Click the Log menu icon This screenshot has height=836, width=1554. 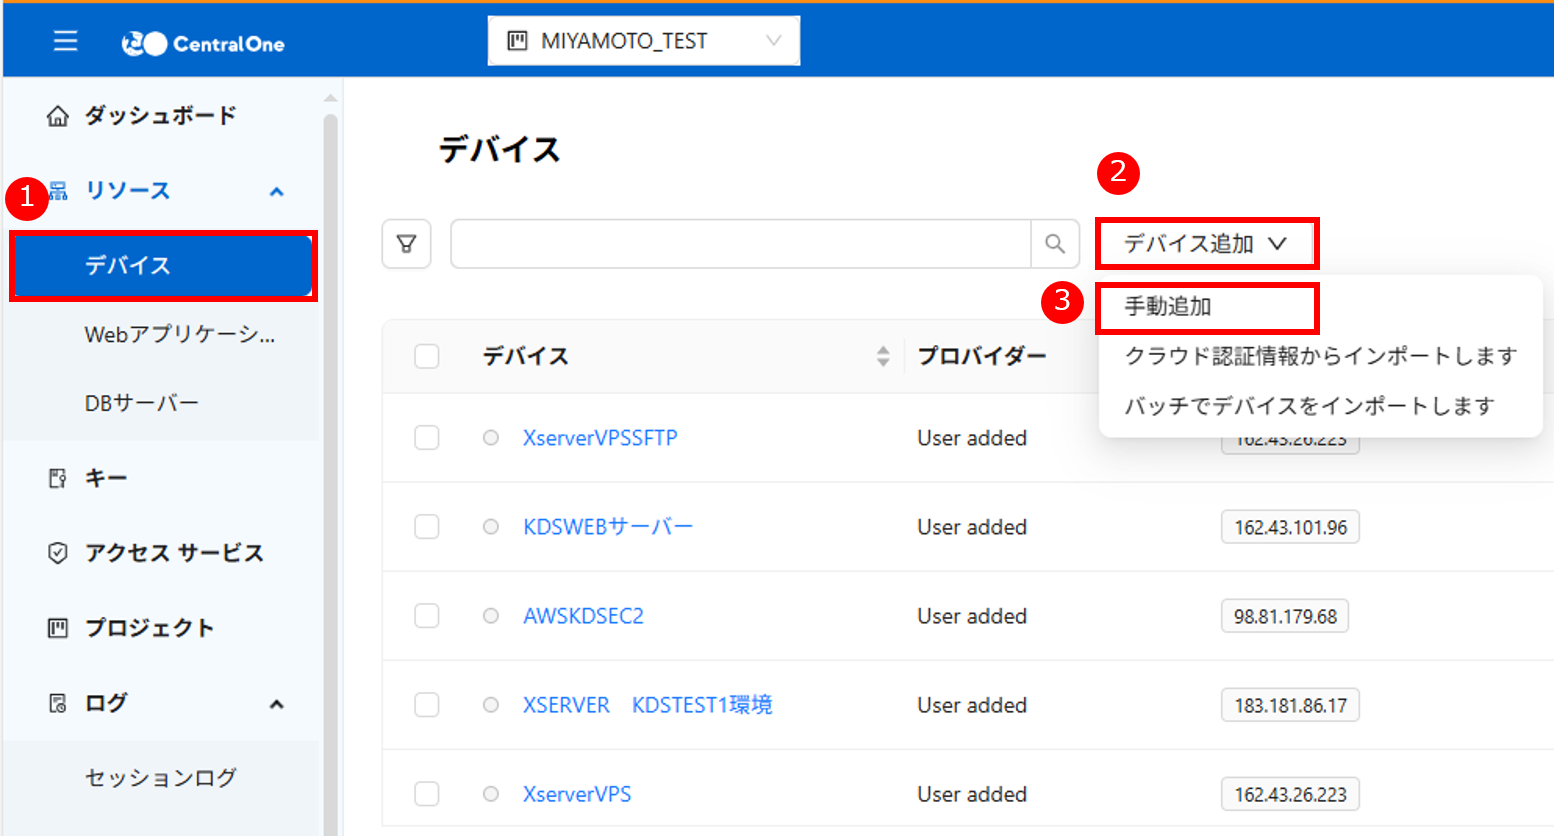coord(58,703)
